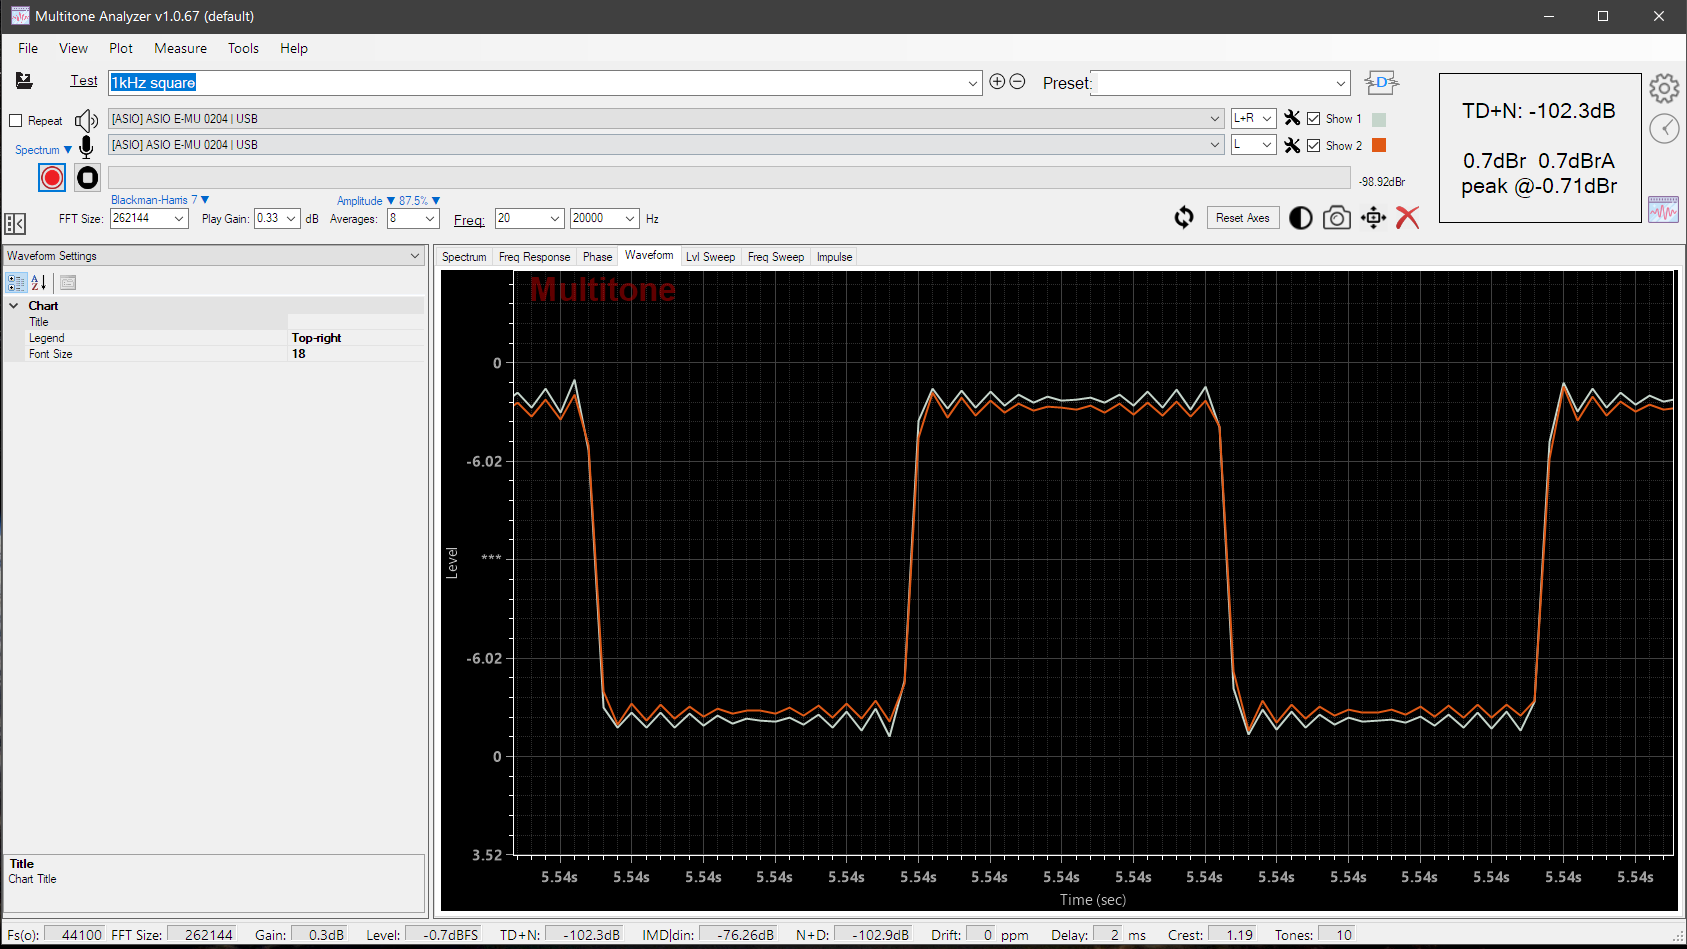This screenshot has width=1687, height=949.
Task: Click the clock history icon
Action: 1664,128
